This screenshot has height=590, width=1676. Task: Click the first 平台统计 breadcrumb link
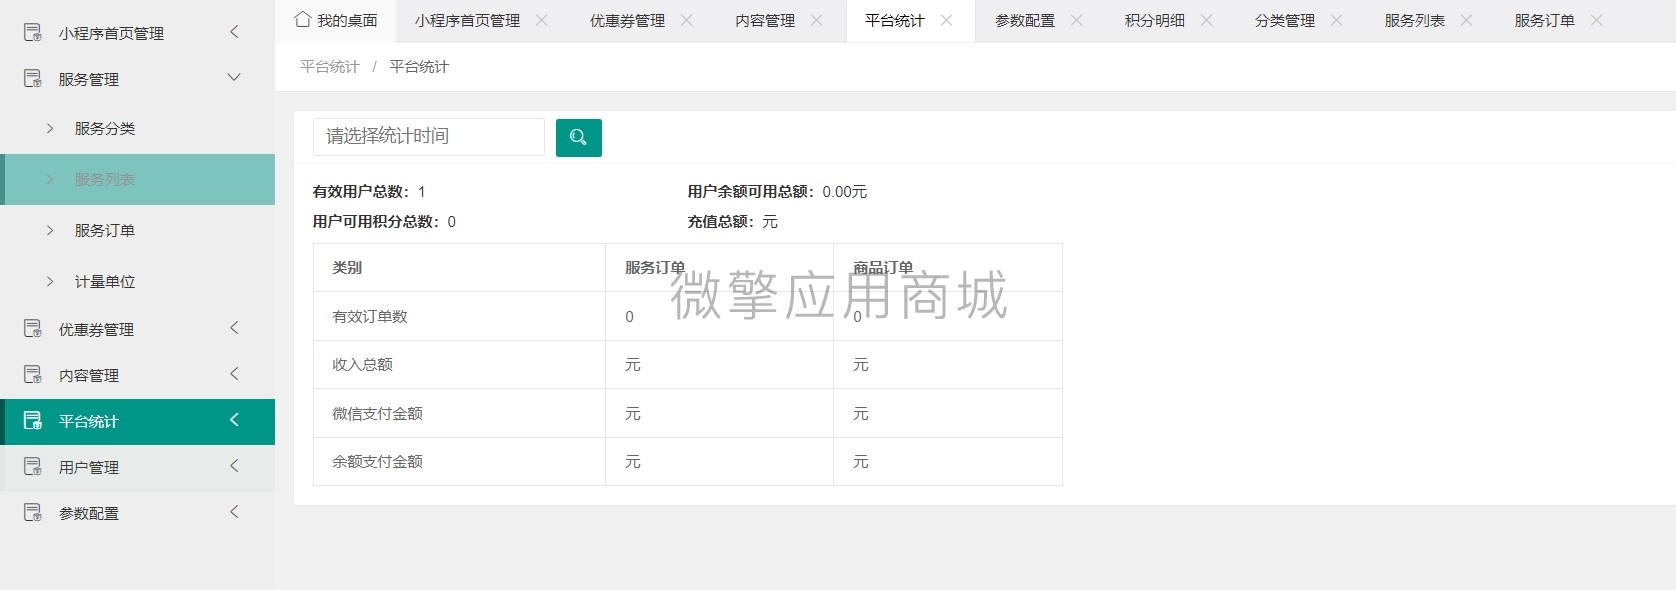(330, 67)
